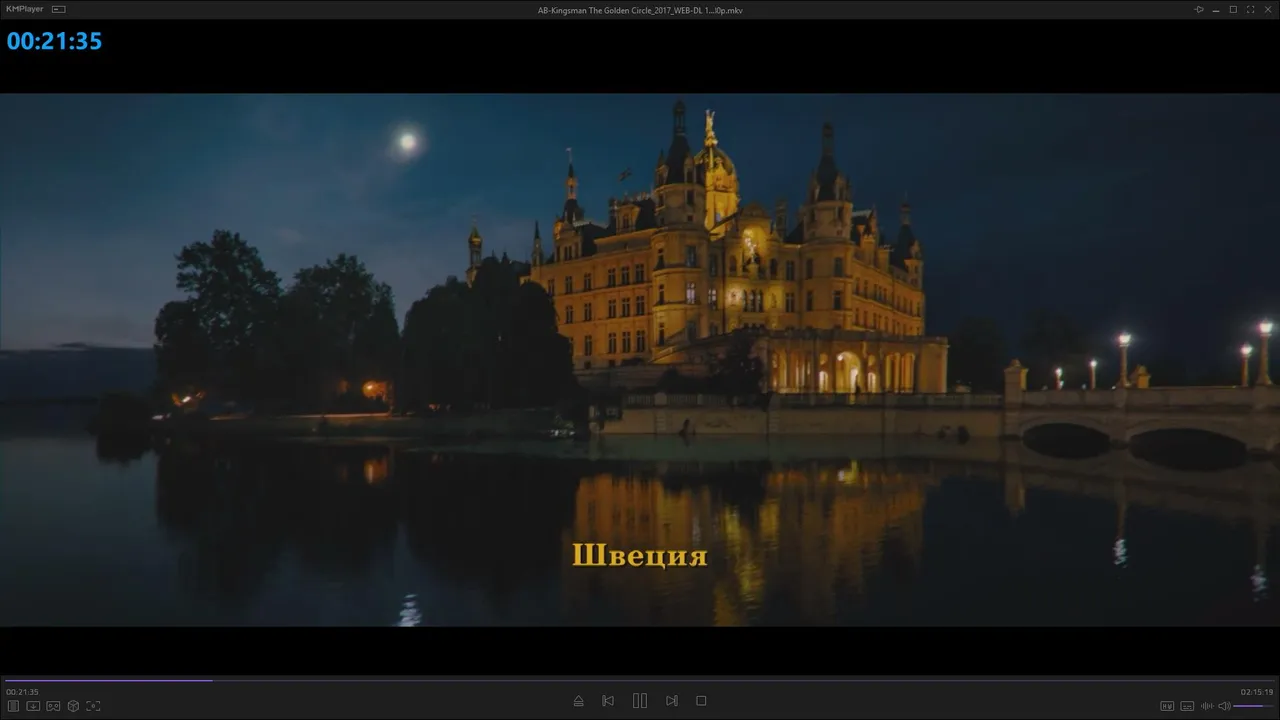The height and width of the screenshot is (720, 1280).
Task: Maximize the KMPlayer window
Action: point(1233,9)
